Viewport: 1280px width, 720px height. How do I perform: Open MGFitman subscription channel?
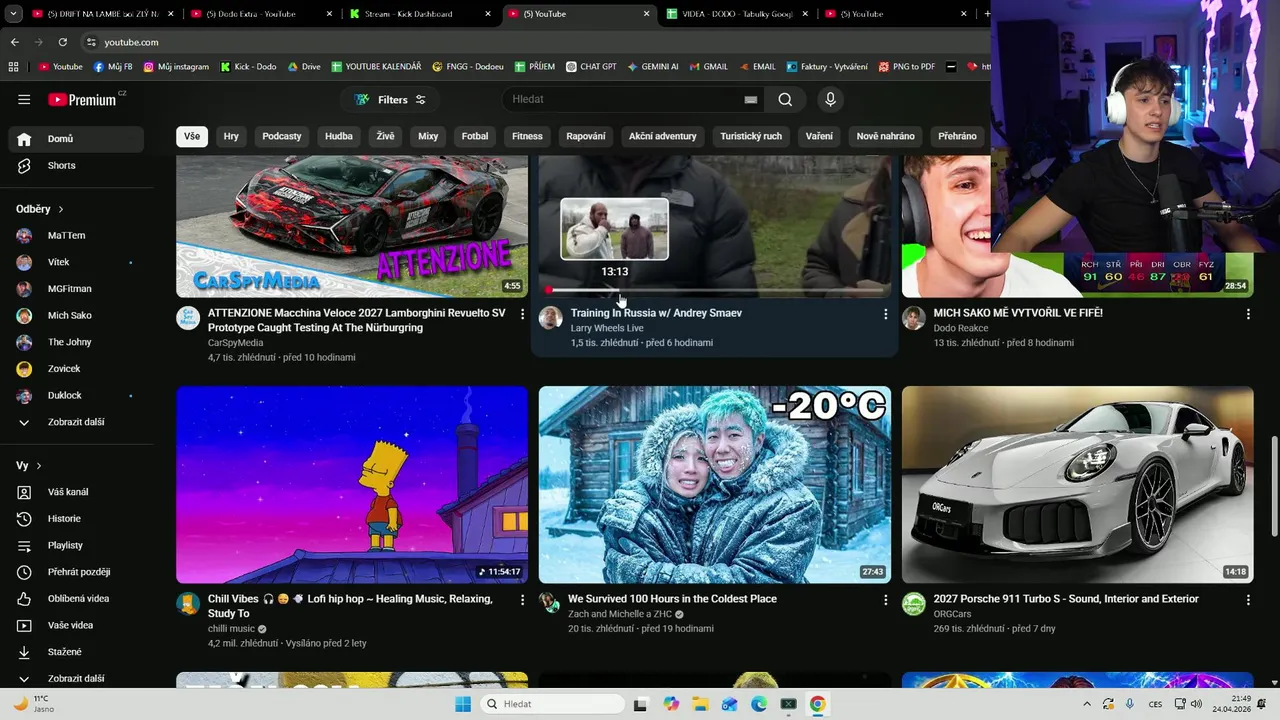(76, 289)
